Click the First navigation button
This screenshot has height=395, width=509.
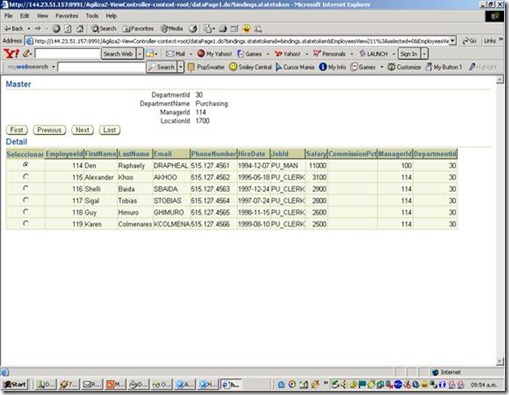(x=17, y=130)
